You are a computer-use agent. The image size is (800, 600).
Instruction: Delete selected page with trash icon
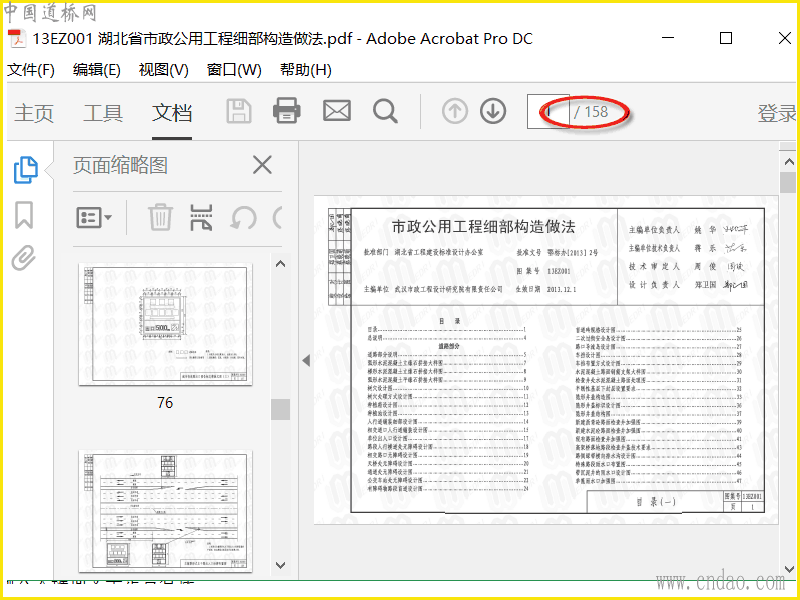pyautogui.click(x=160, y=217)
